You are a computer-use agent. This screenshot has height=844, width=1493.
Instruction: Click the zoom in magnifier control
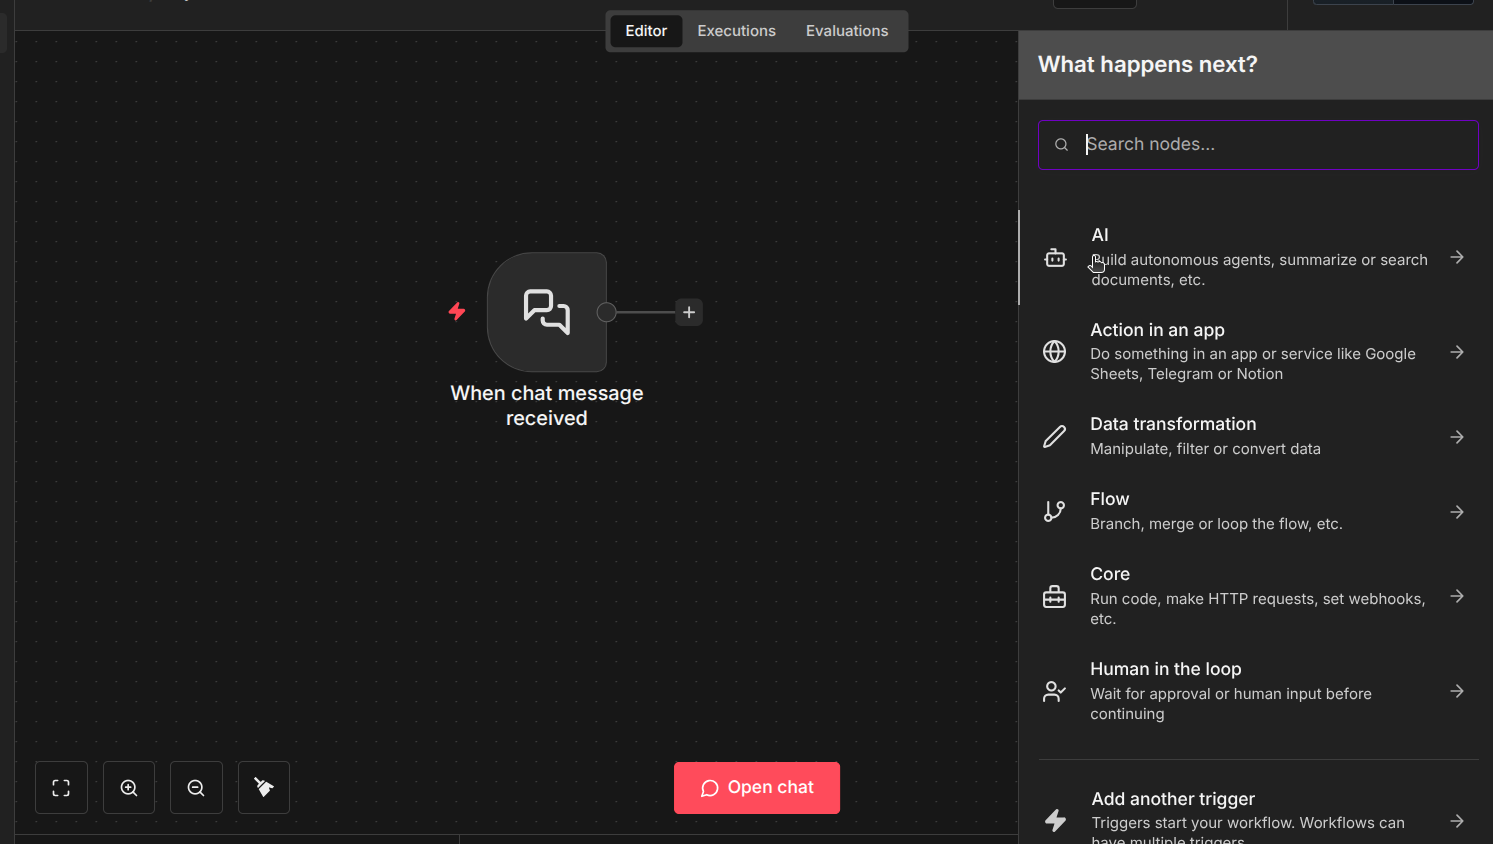point(128,787)
